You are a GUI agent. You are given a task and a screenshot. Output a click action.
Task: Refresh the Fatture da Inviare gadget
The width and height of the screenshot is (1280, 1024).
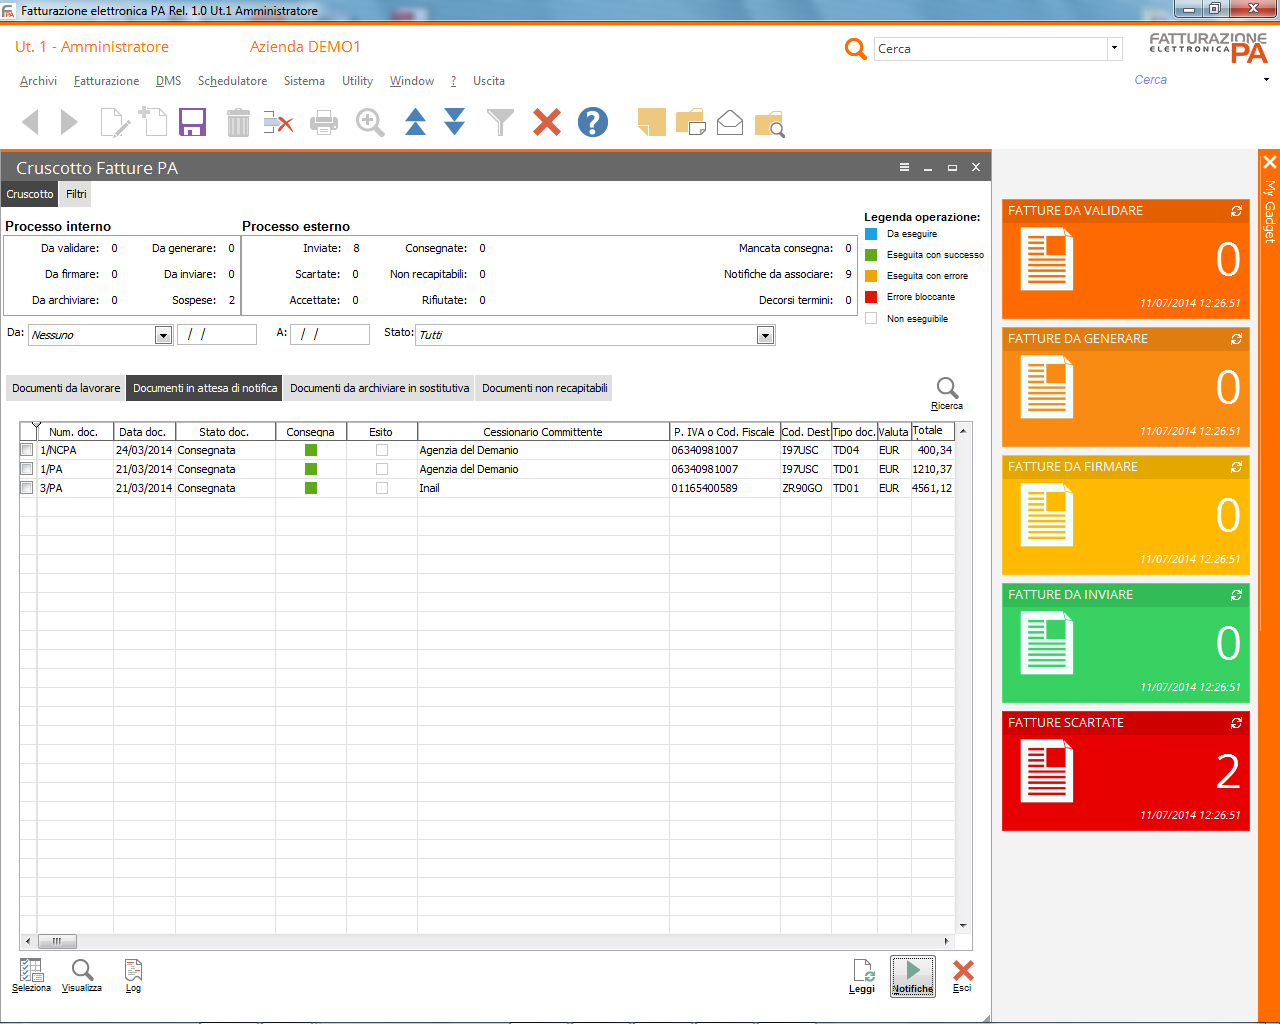1236,595
